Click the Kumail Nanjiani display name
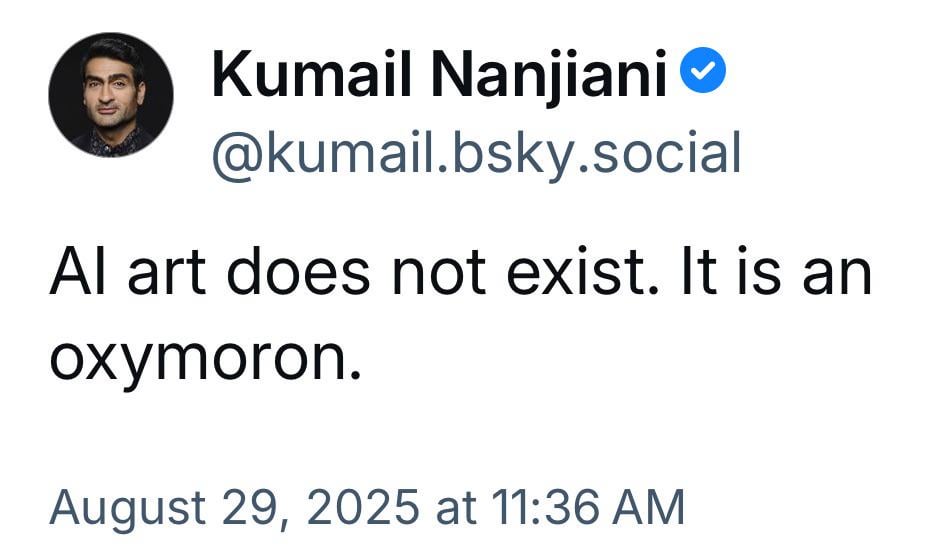 (440, 74)
